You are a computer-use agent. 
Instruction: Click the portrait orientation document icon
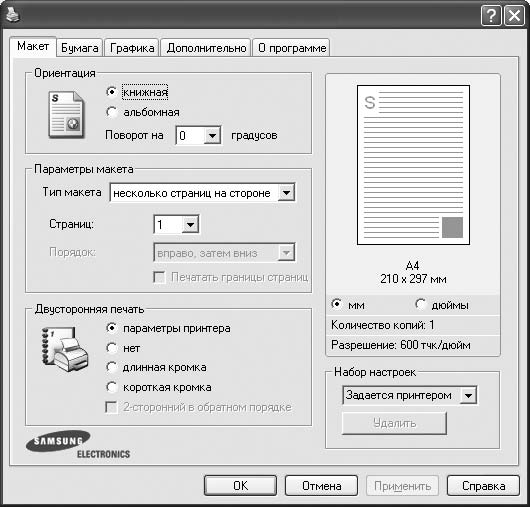66,115
